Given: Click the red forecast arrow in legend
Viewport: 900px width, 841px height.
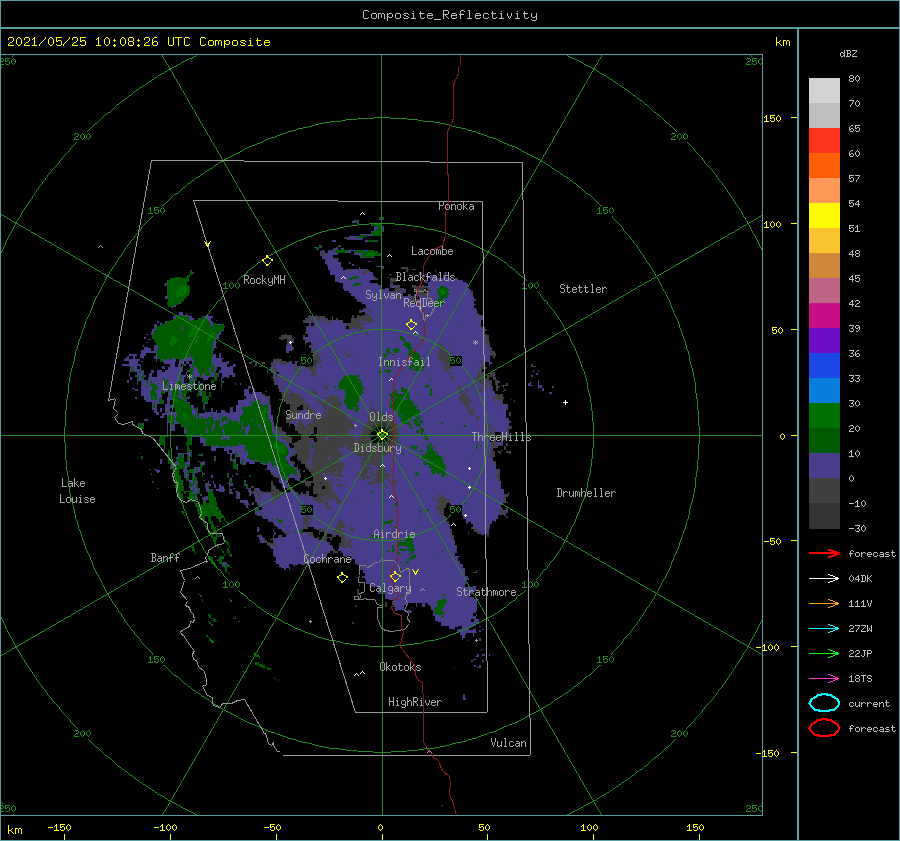Looking at the screenshot, I should 824,553.
